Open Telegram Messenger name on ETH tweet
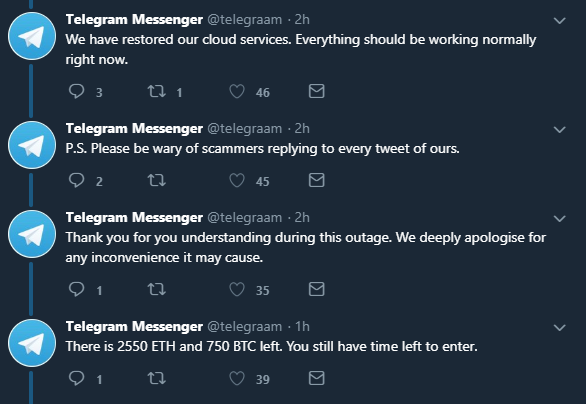 134,327
